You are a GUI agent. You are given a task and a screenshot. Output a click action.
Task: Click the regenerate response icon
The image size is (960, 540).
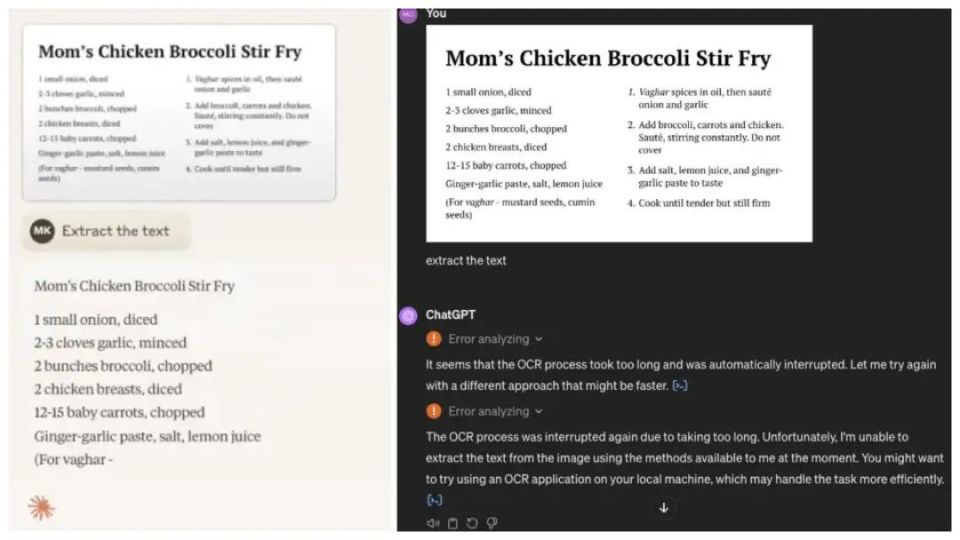click(472, 523)
